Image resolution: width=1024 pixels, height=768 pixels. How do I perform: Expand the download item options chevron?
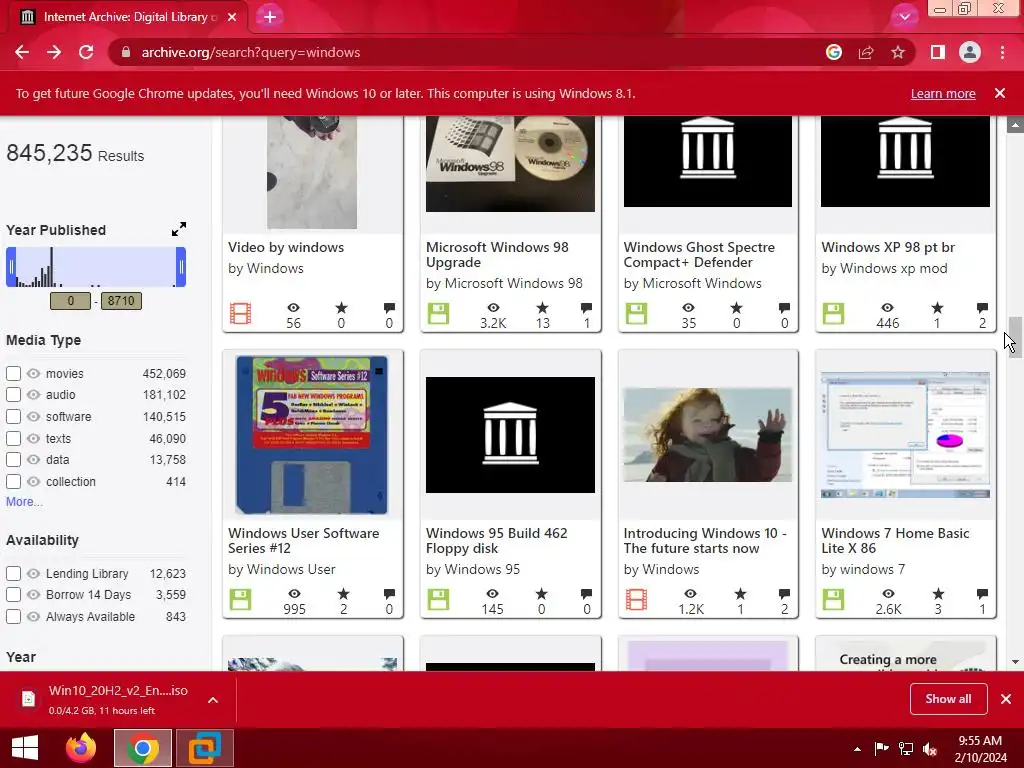point(213,699)
